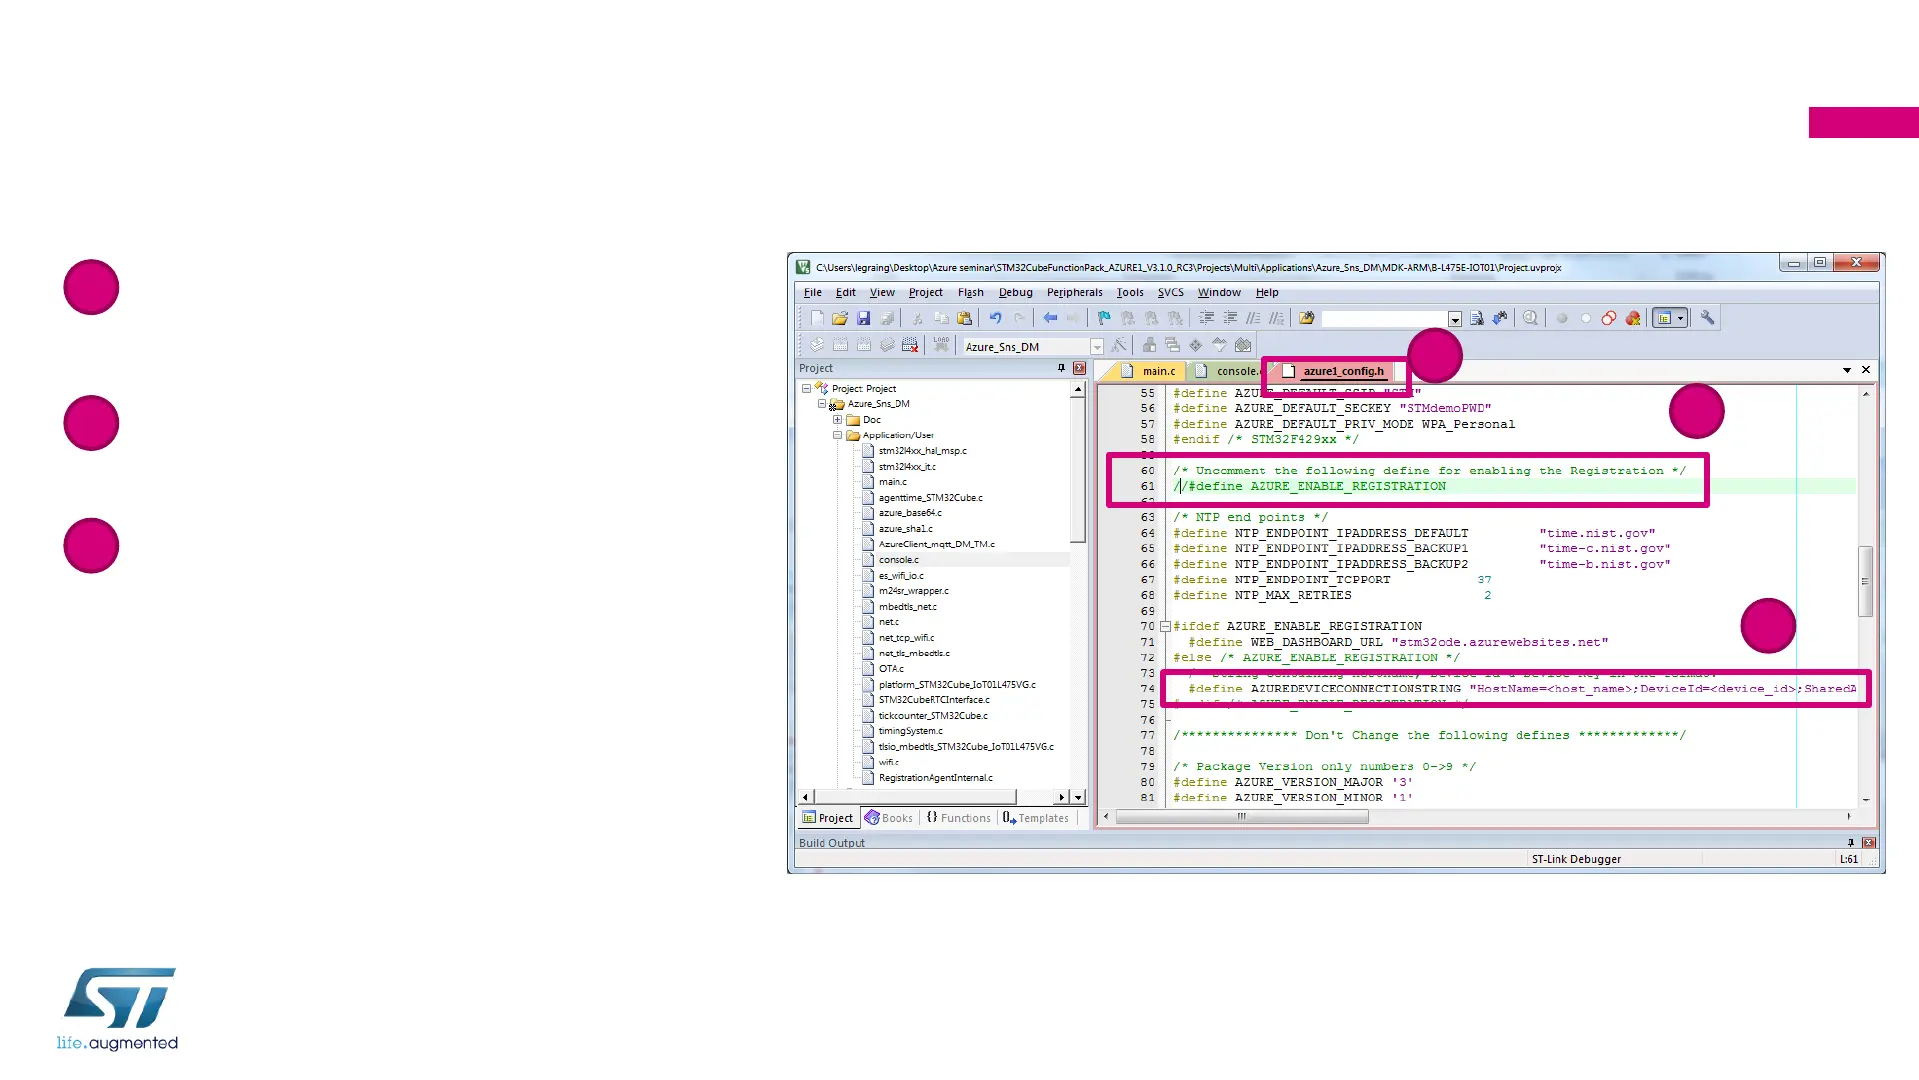
Task: Click the Translate file toolbar icon
Action: [817, 345]
